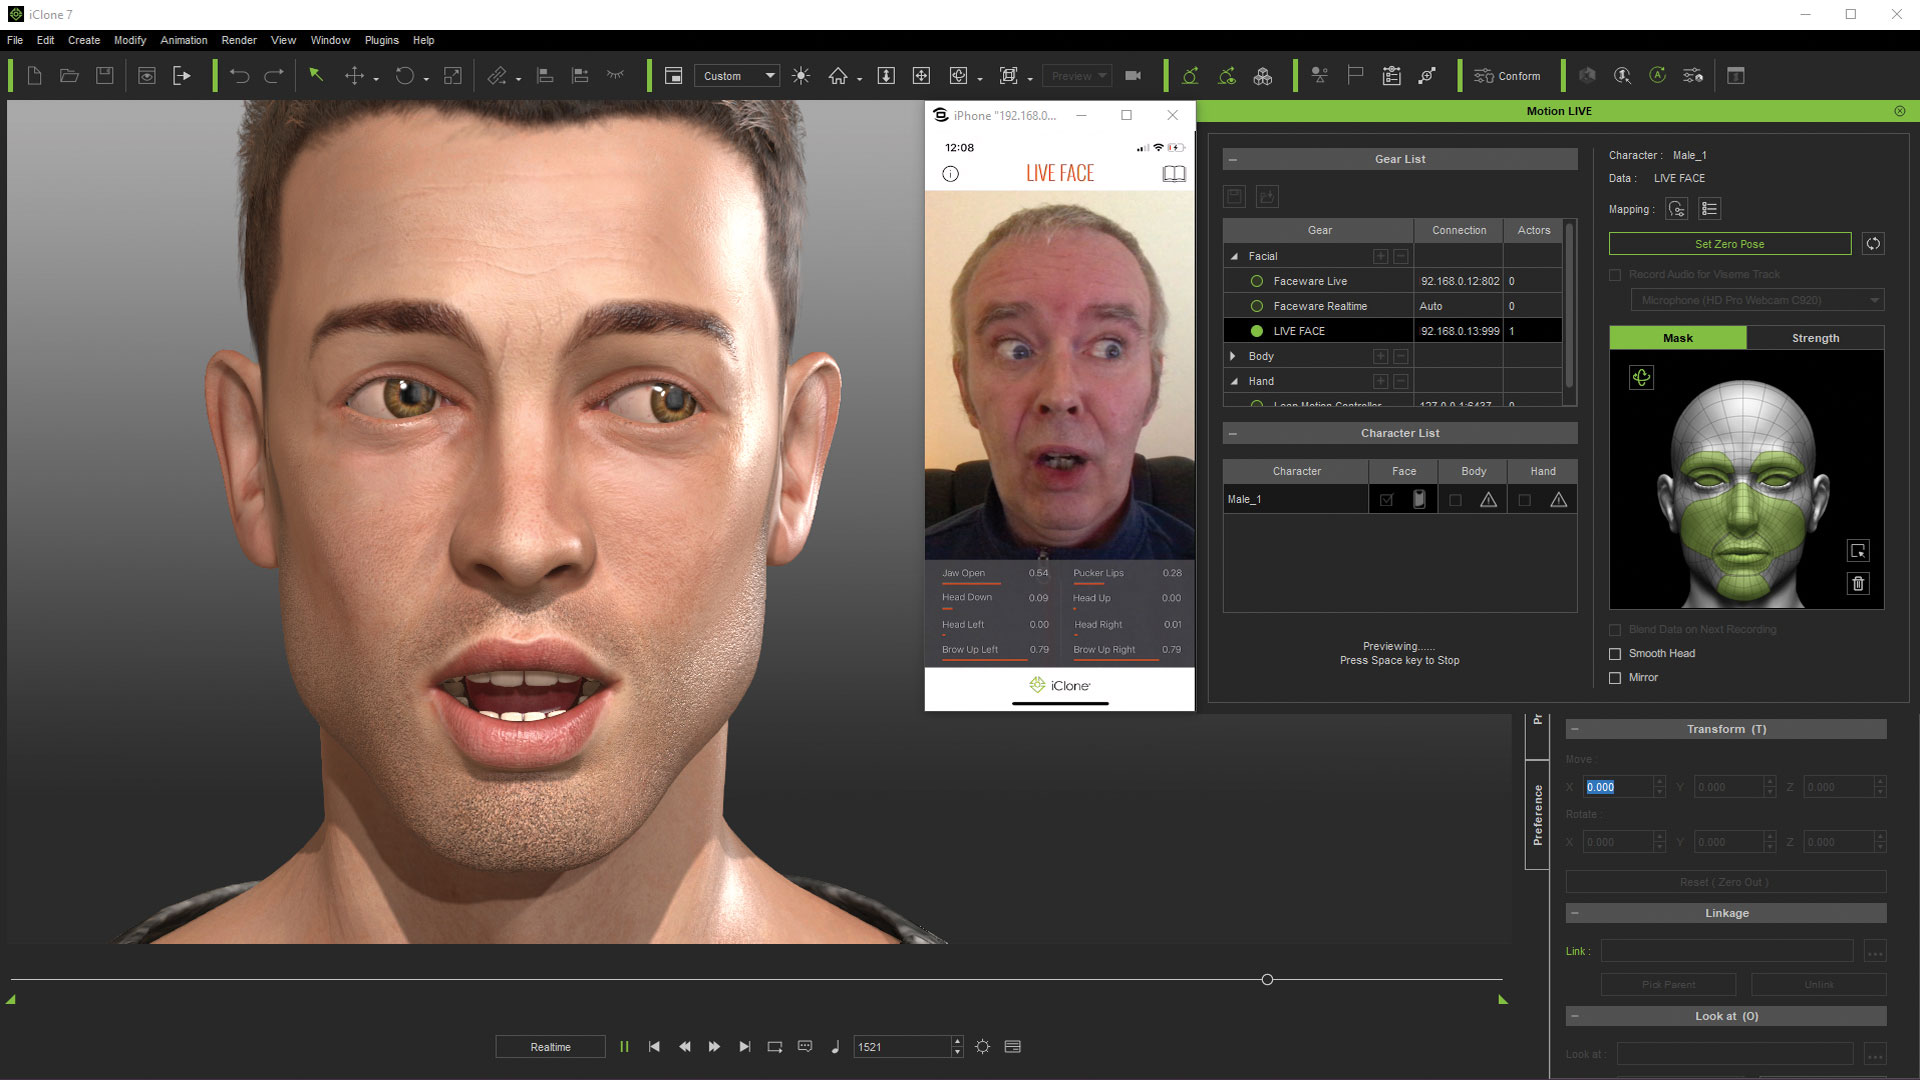Click the rotate/refresh icon near Set Zero Pose
Screen dimensions: 1920x1080
(x=1873, y=244)
